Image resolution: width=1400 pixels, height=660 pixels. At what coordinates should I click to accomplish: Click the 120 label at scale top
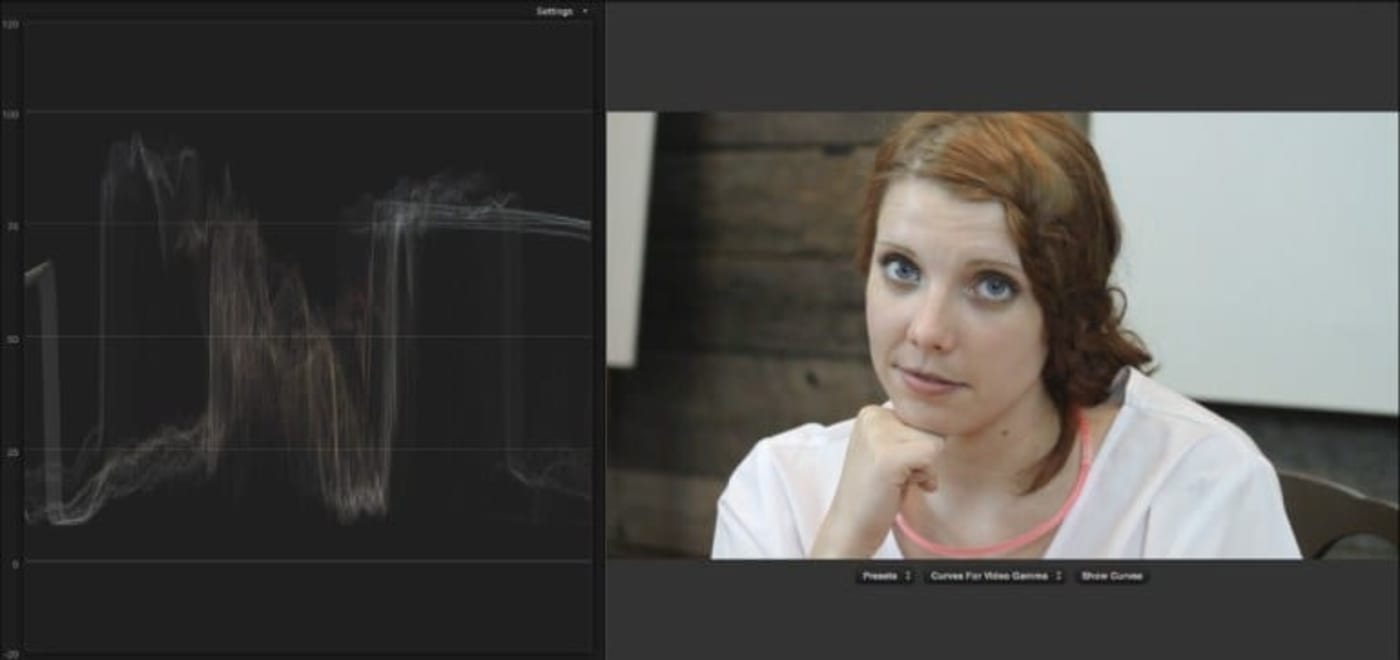click(10, 23)
